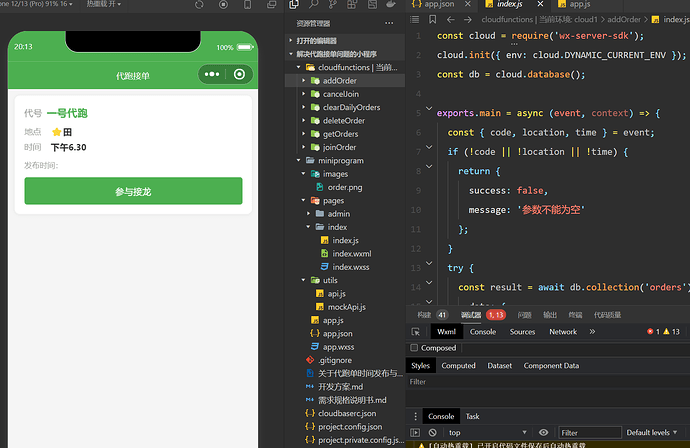Close the first app.json editor tab

(468, 4)
